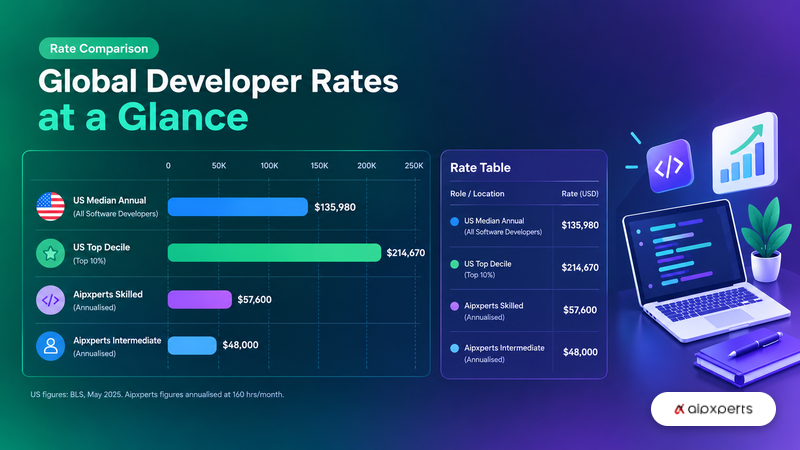Click the $48,000 label next to the chart bar
Image resolution: width=800 pixels, height=450 pixels.
(240, 345)
